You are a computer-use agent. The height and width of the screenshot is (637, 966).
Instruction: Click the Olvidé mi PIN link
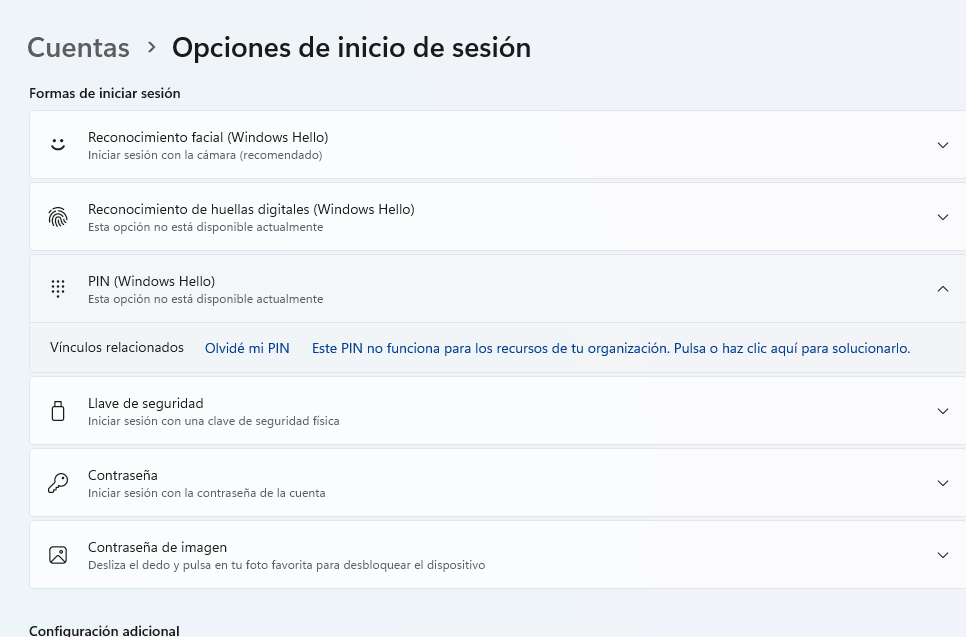point(247,348)
